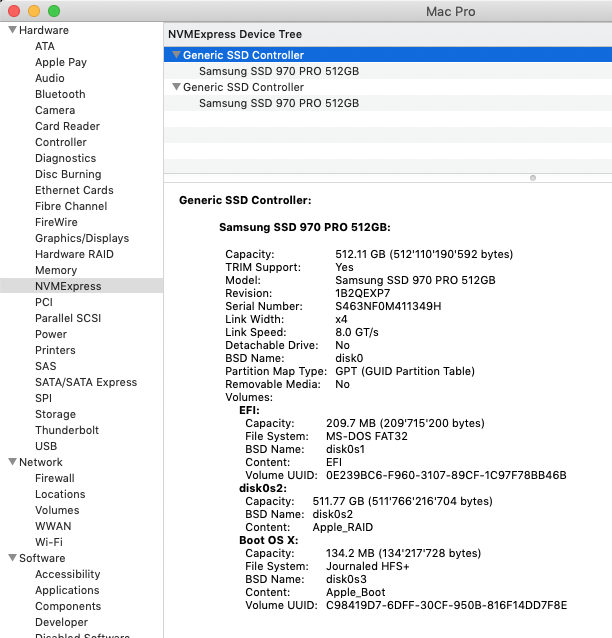
Task: Open Components under Software
Action: 68,606
